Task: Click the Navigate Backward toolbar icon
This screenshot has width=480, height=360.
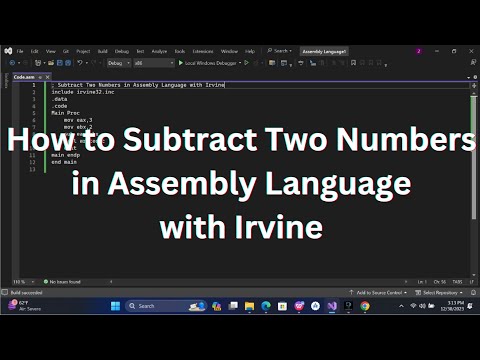Action: click(12, 63)
